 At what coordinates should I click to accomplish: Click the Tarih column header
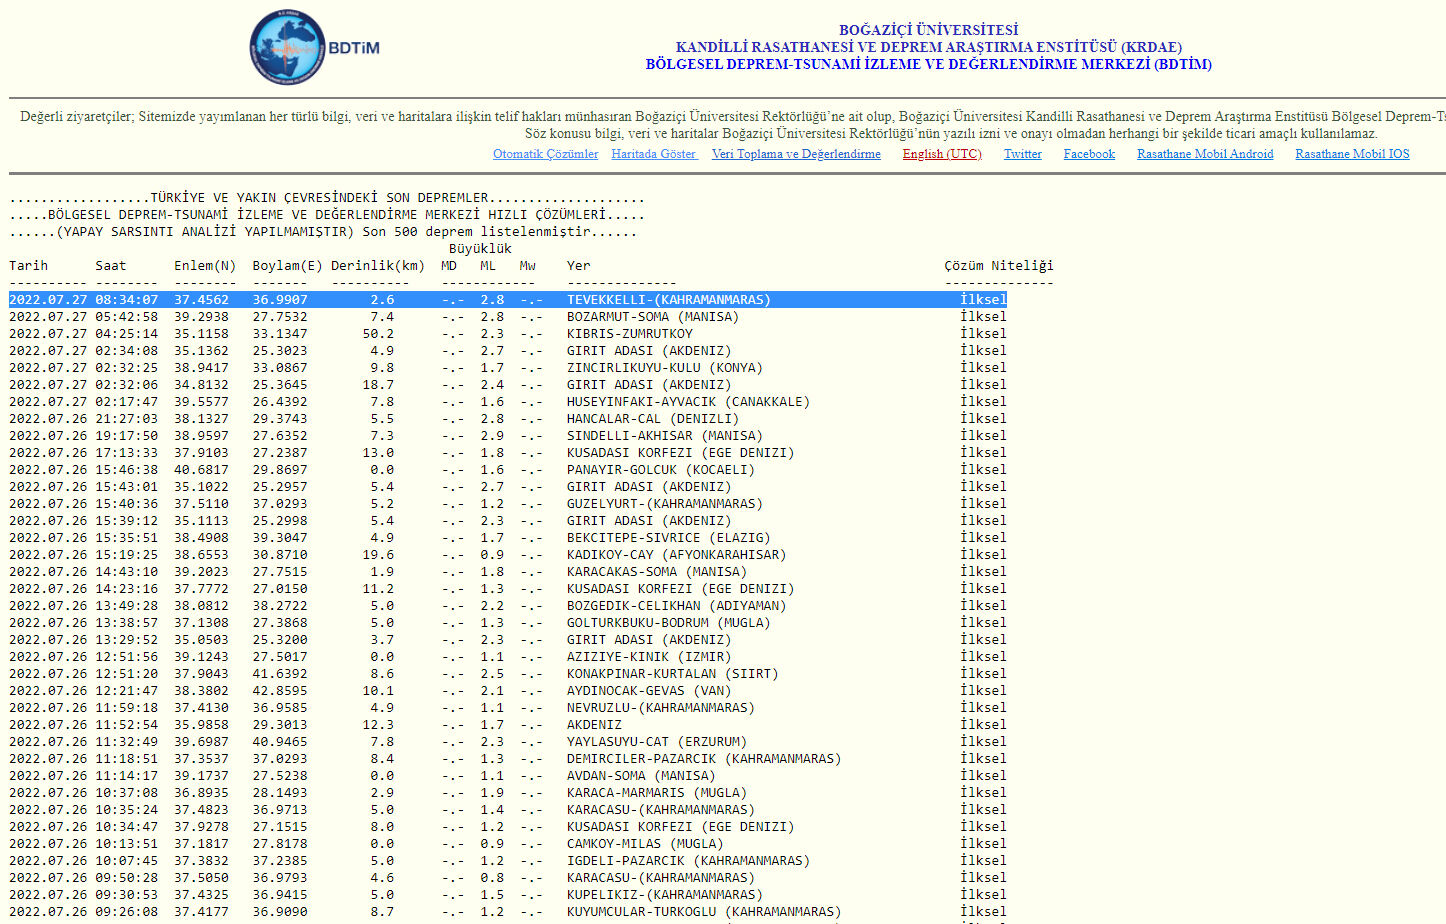[29, 266]
